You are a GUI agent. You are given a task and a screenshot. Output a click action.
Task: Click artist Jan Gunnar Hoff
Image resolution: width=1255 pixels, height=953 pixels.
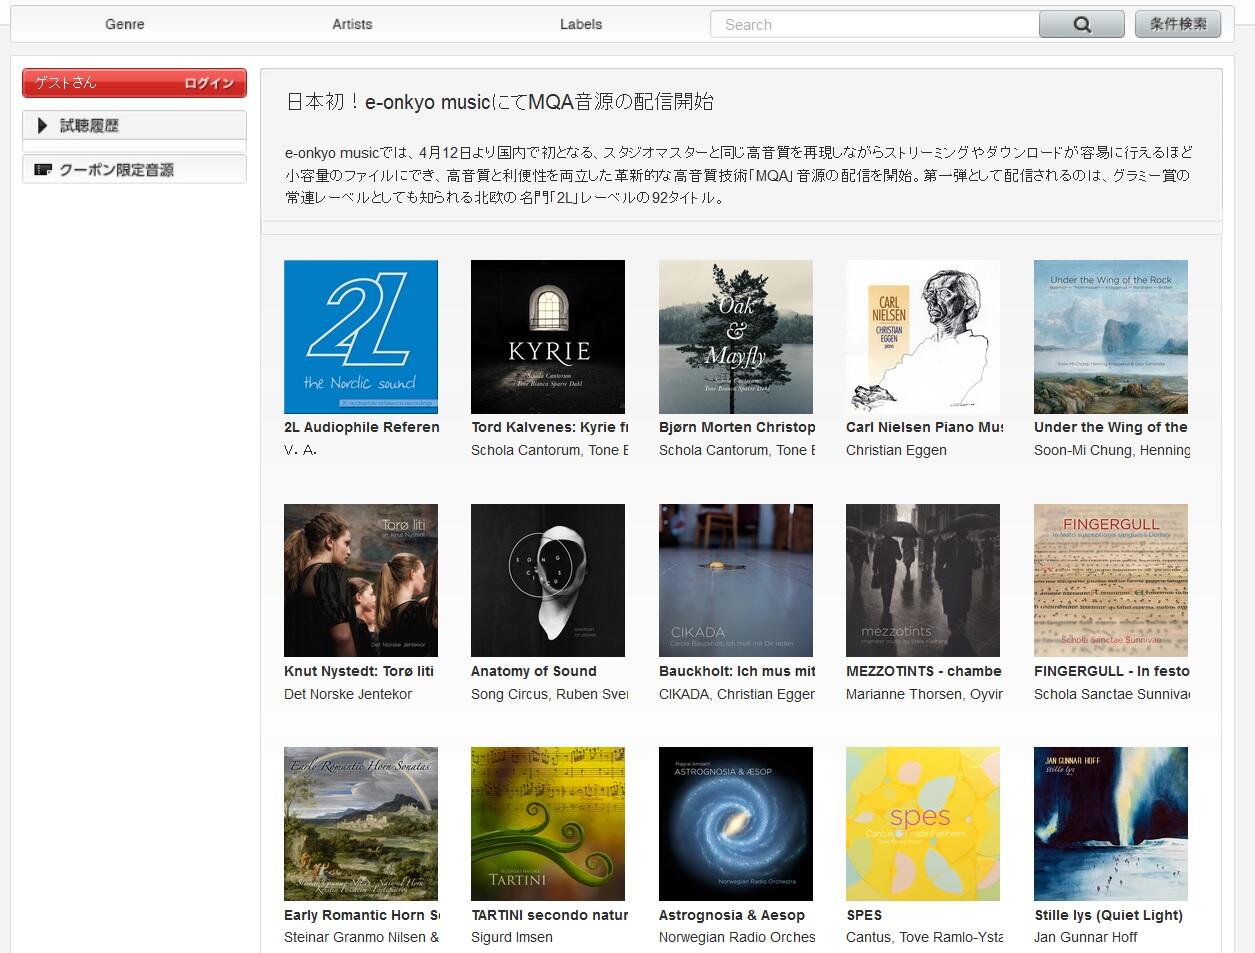coord(1086,937)
